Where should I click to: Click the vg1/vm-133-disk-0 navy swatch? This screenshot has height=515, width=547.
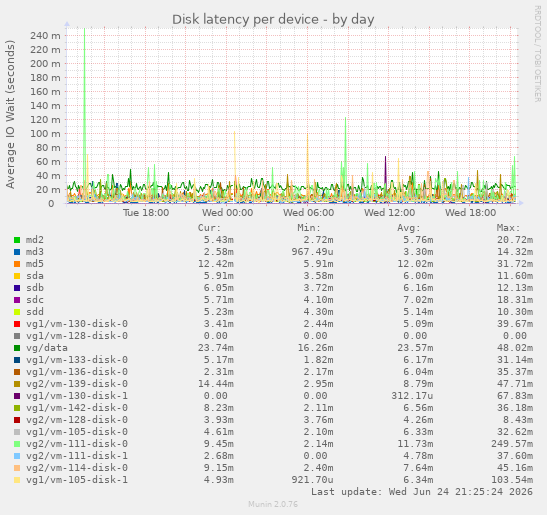coord(17,360)
